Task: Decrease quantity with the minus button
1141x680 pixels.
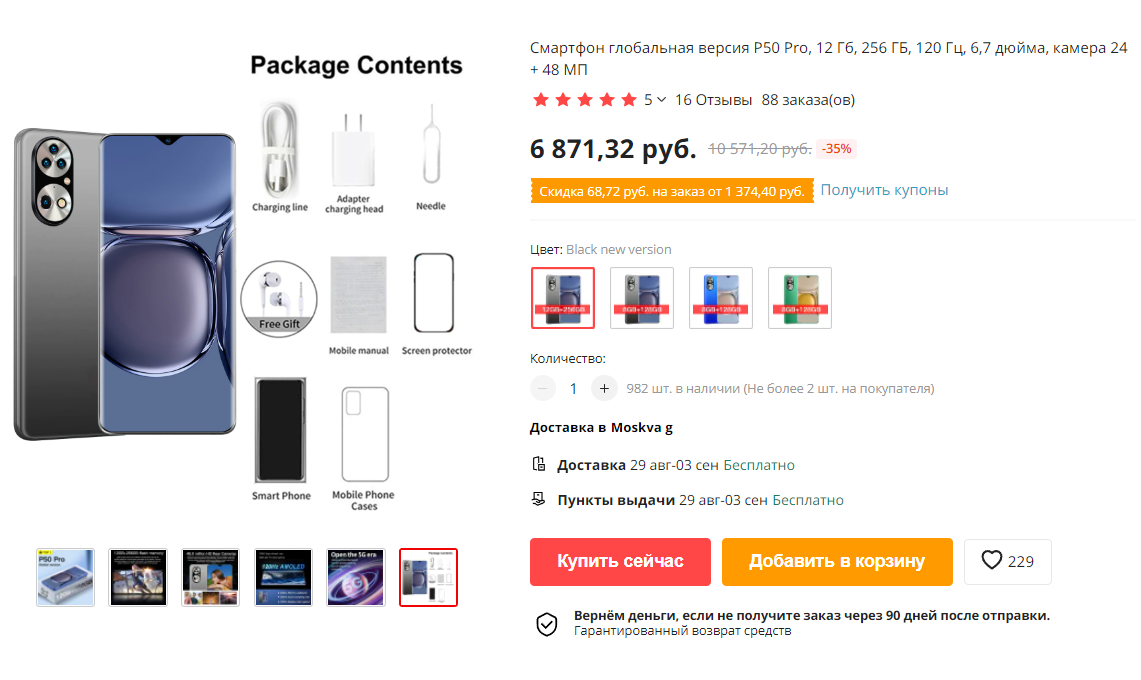Action: 543,388
